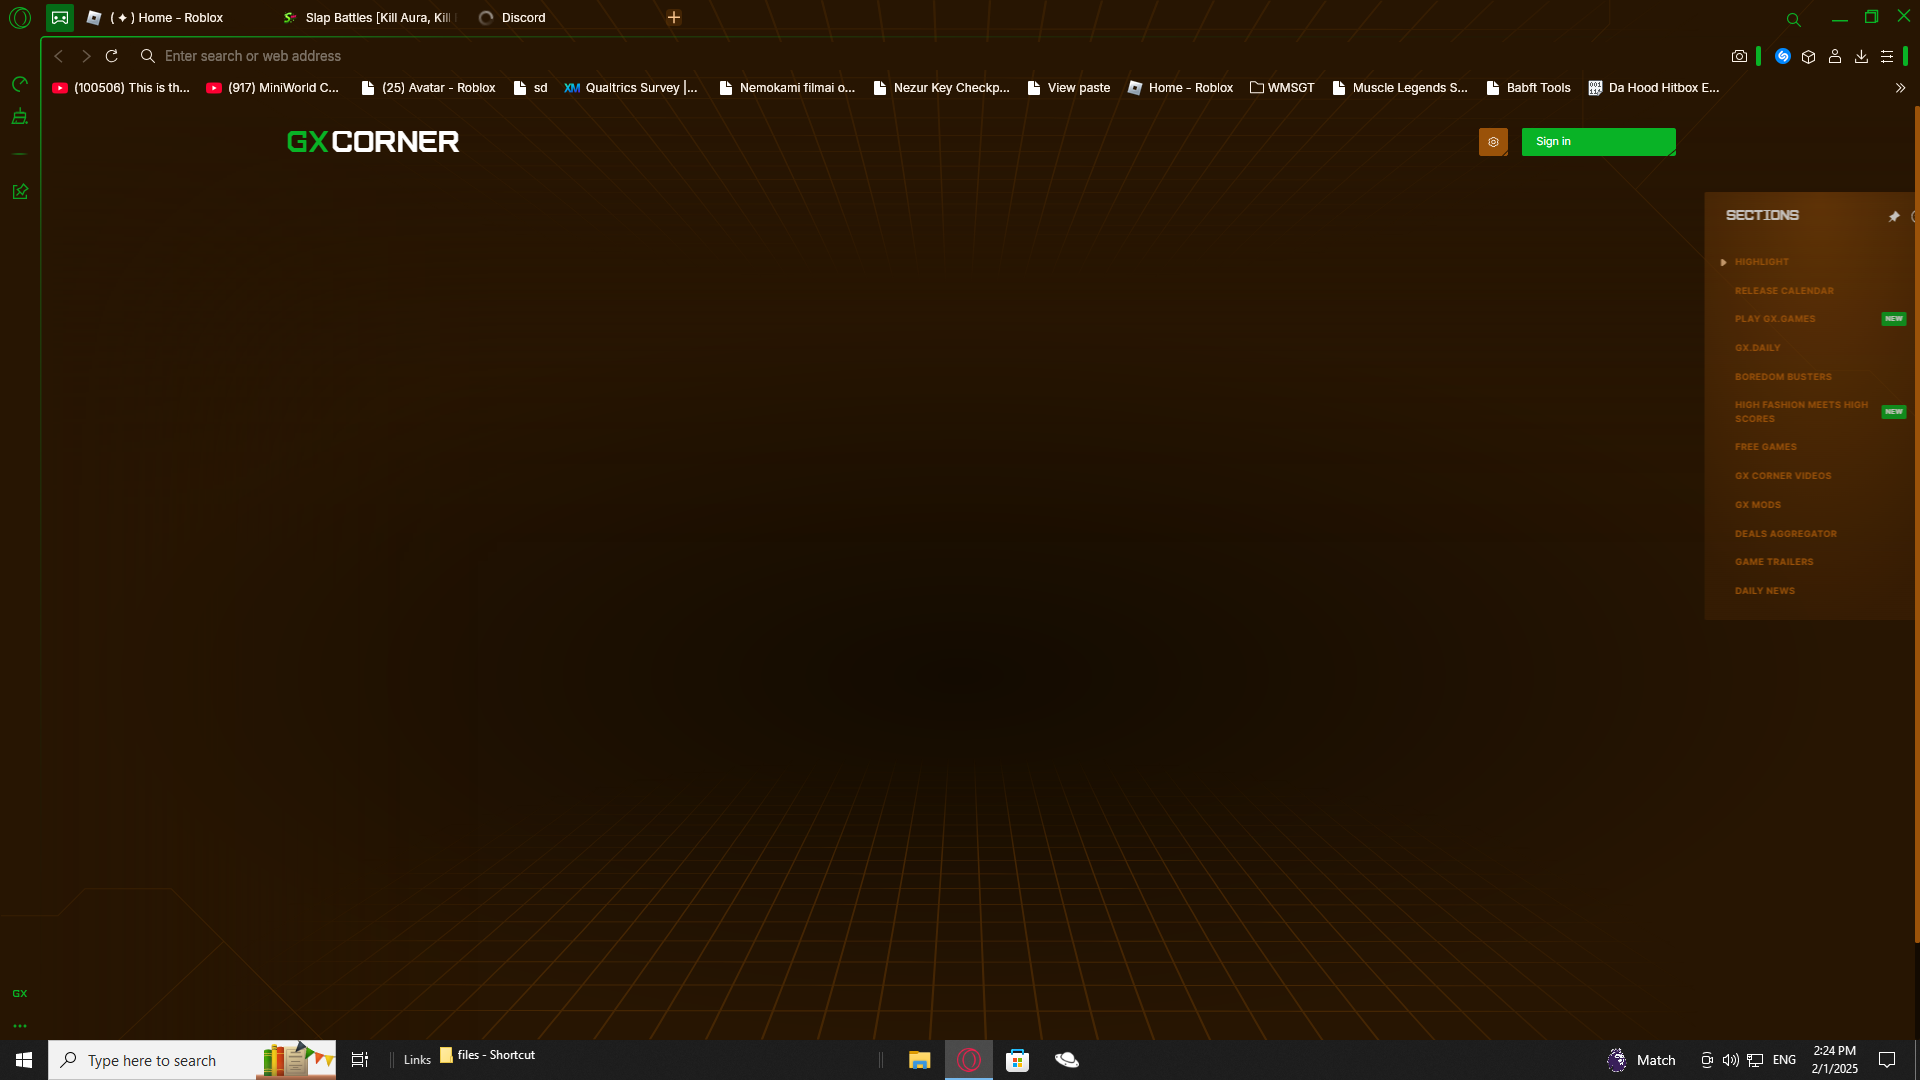1920x1080 pixels.
Task: Click the address bar search field
Action: [600, 56]
